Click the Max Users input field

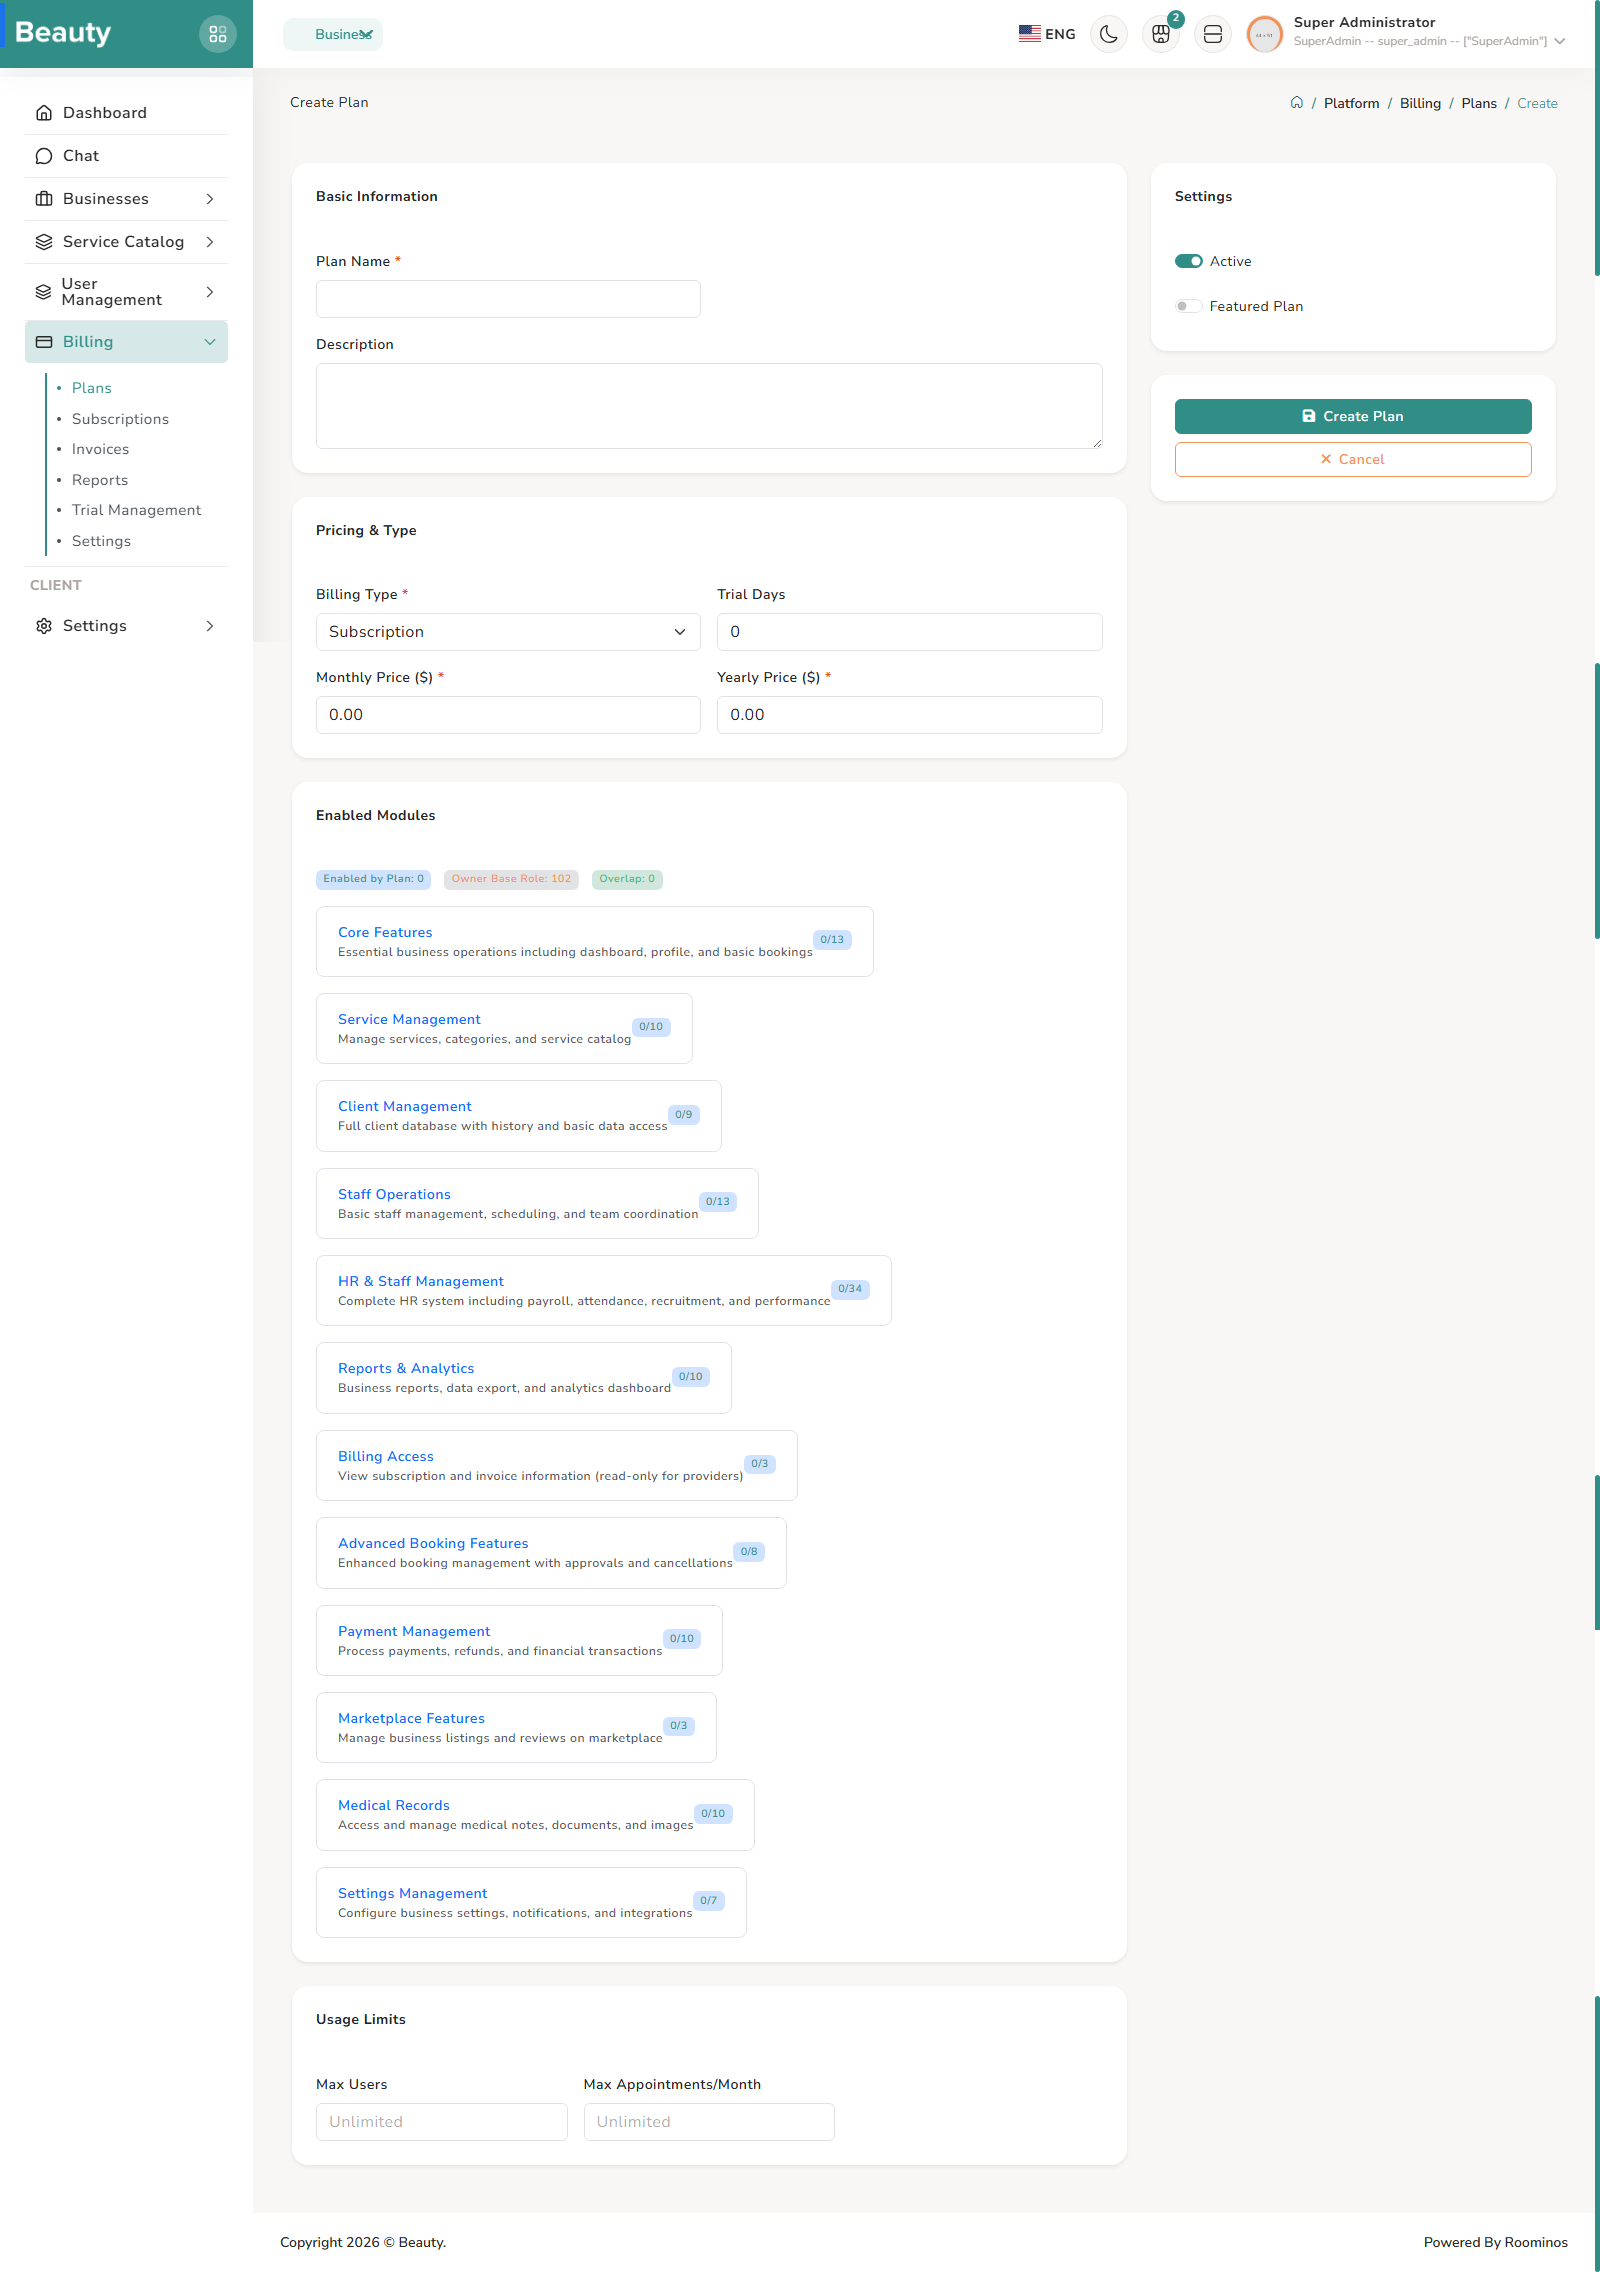point(442,2122)
